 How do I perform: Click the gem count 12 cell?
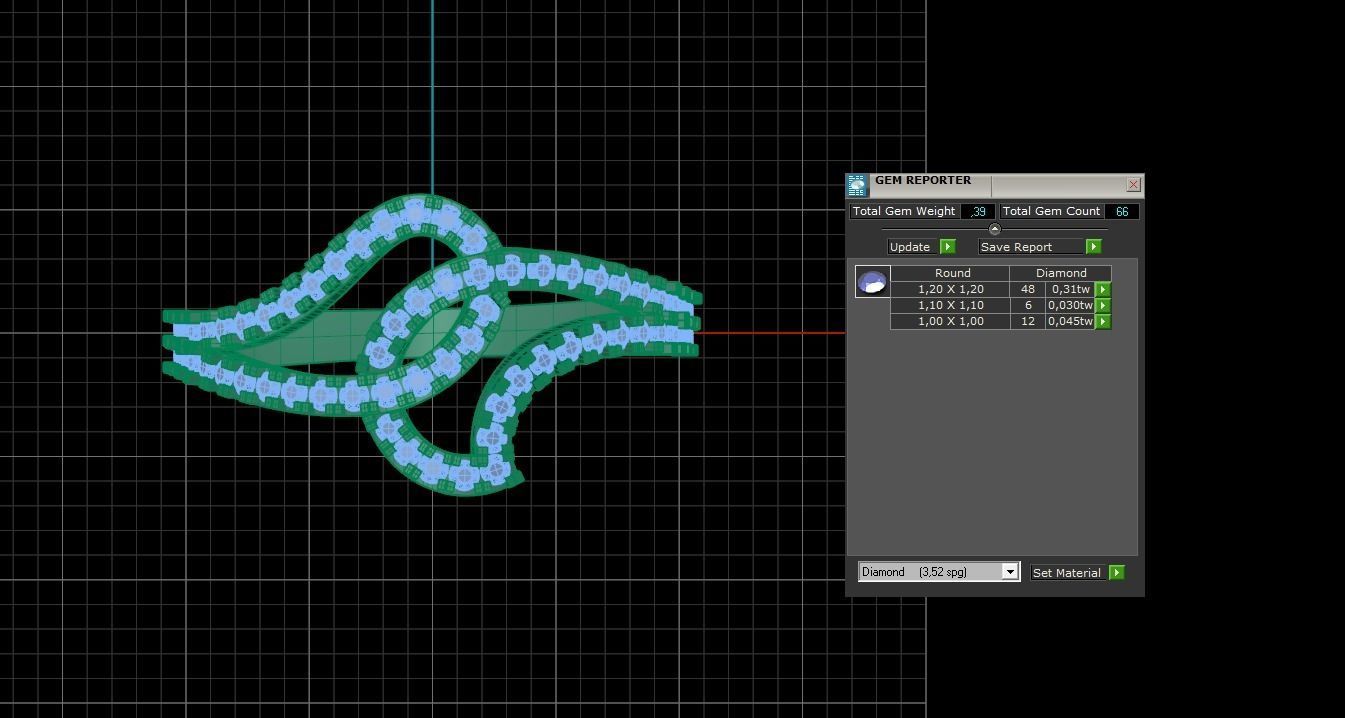[1027, 321]
